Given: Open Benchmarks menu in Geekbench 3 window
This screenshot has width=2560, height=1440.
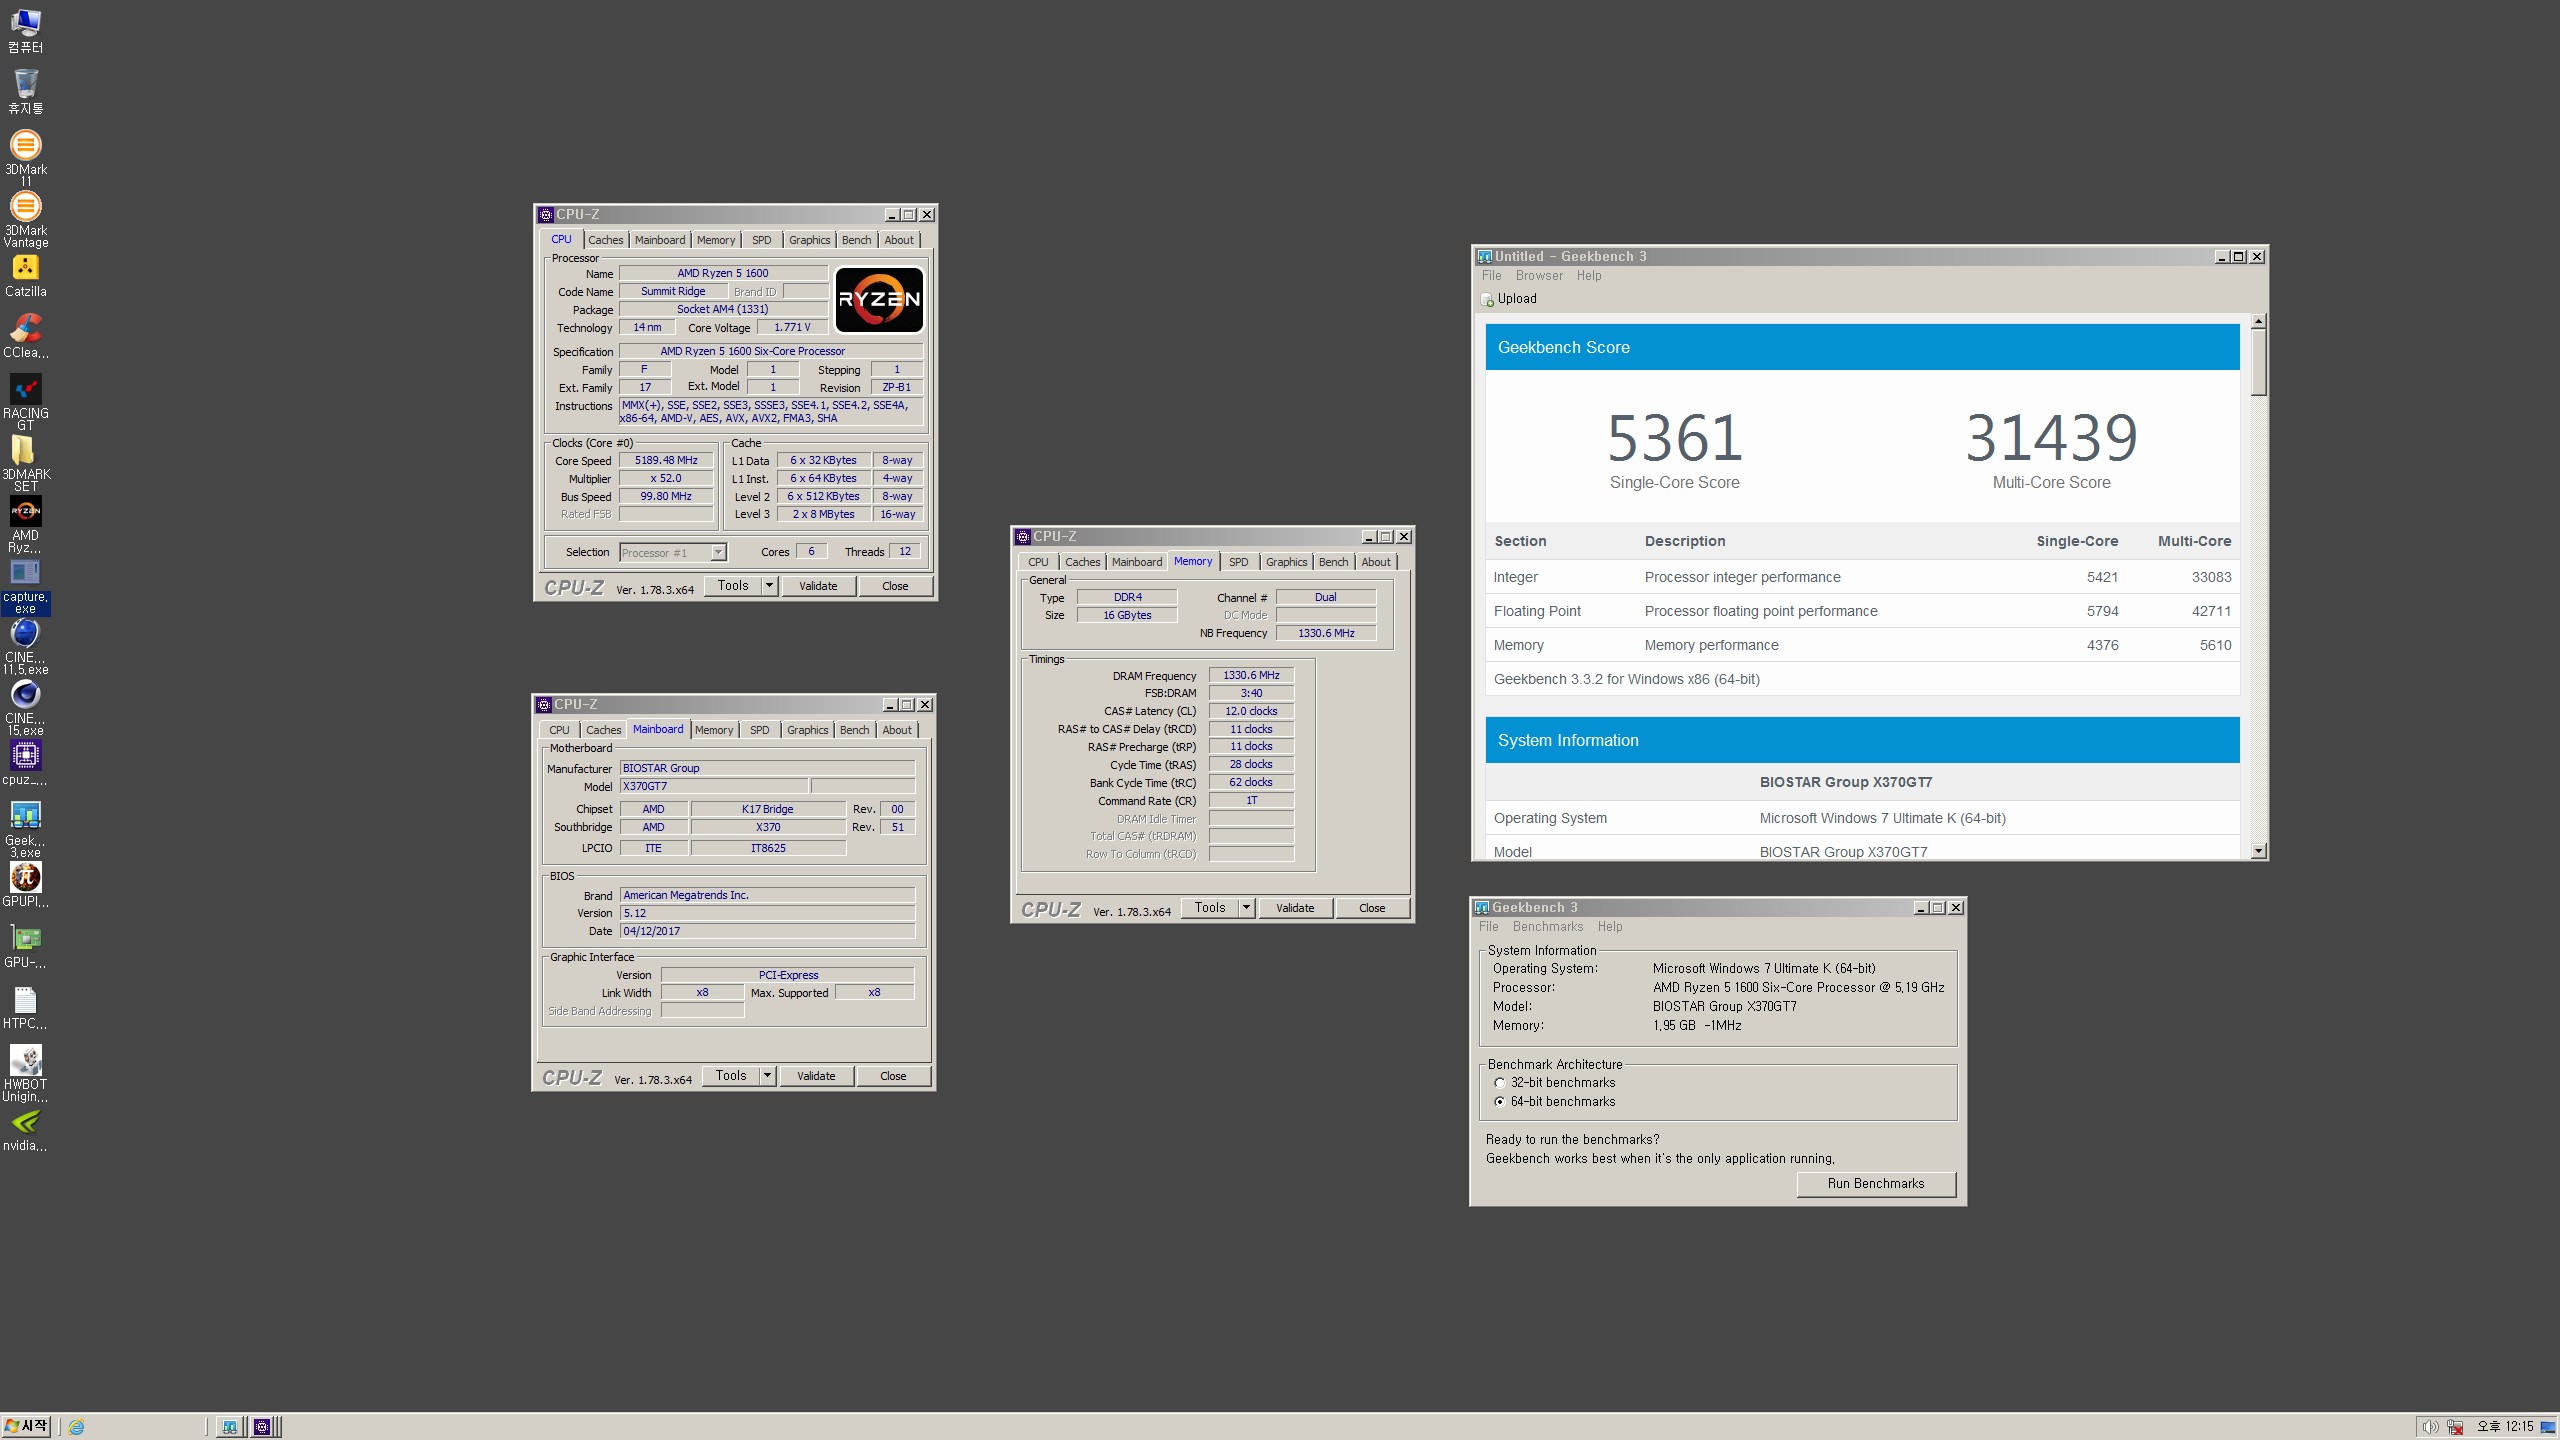Looking at the screenshot, I should click(1547, 927).
